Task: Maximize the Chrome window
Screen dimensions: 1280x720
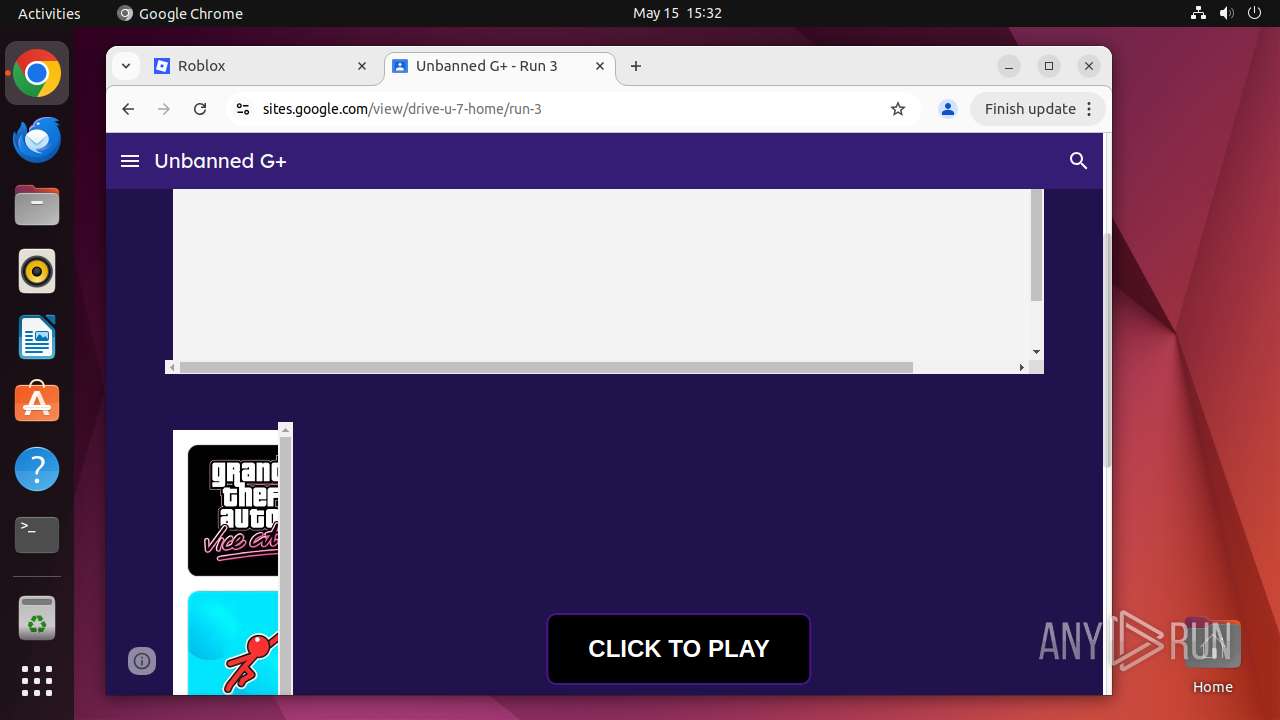Action: click(1049, 66)
